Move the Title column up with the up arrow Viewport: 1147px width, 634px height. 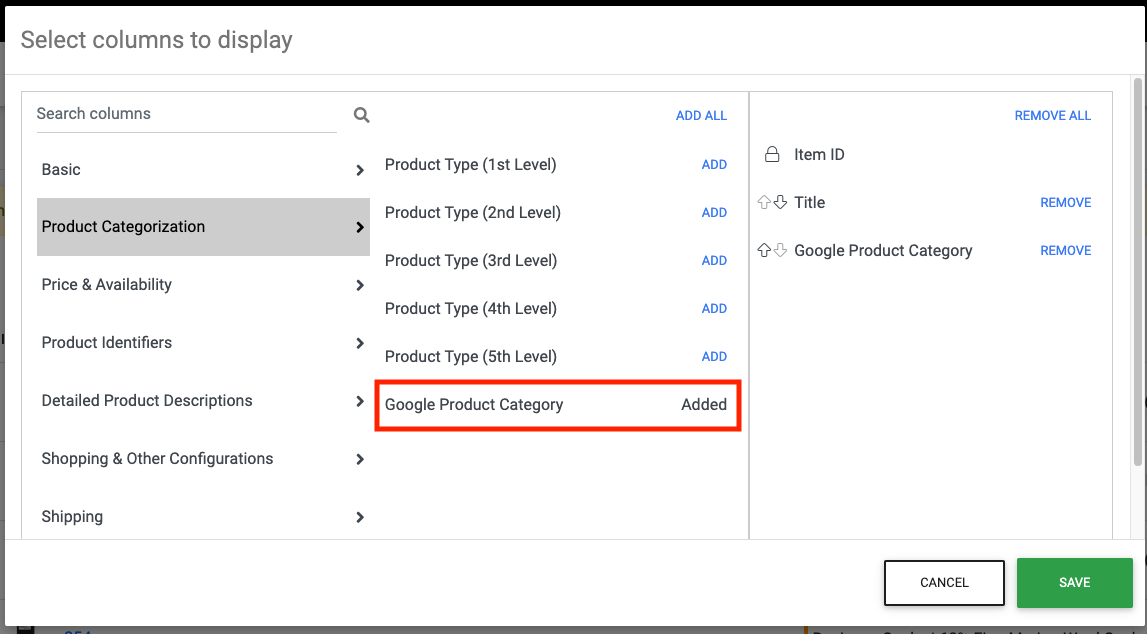point(765,203)
